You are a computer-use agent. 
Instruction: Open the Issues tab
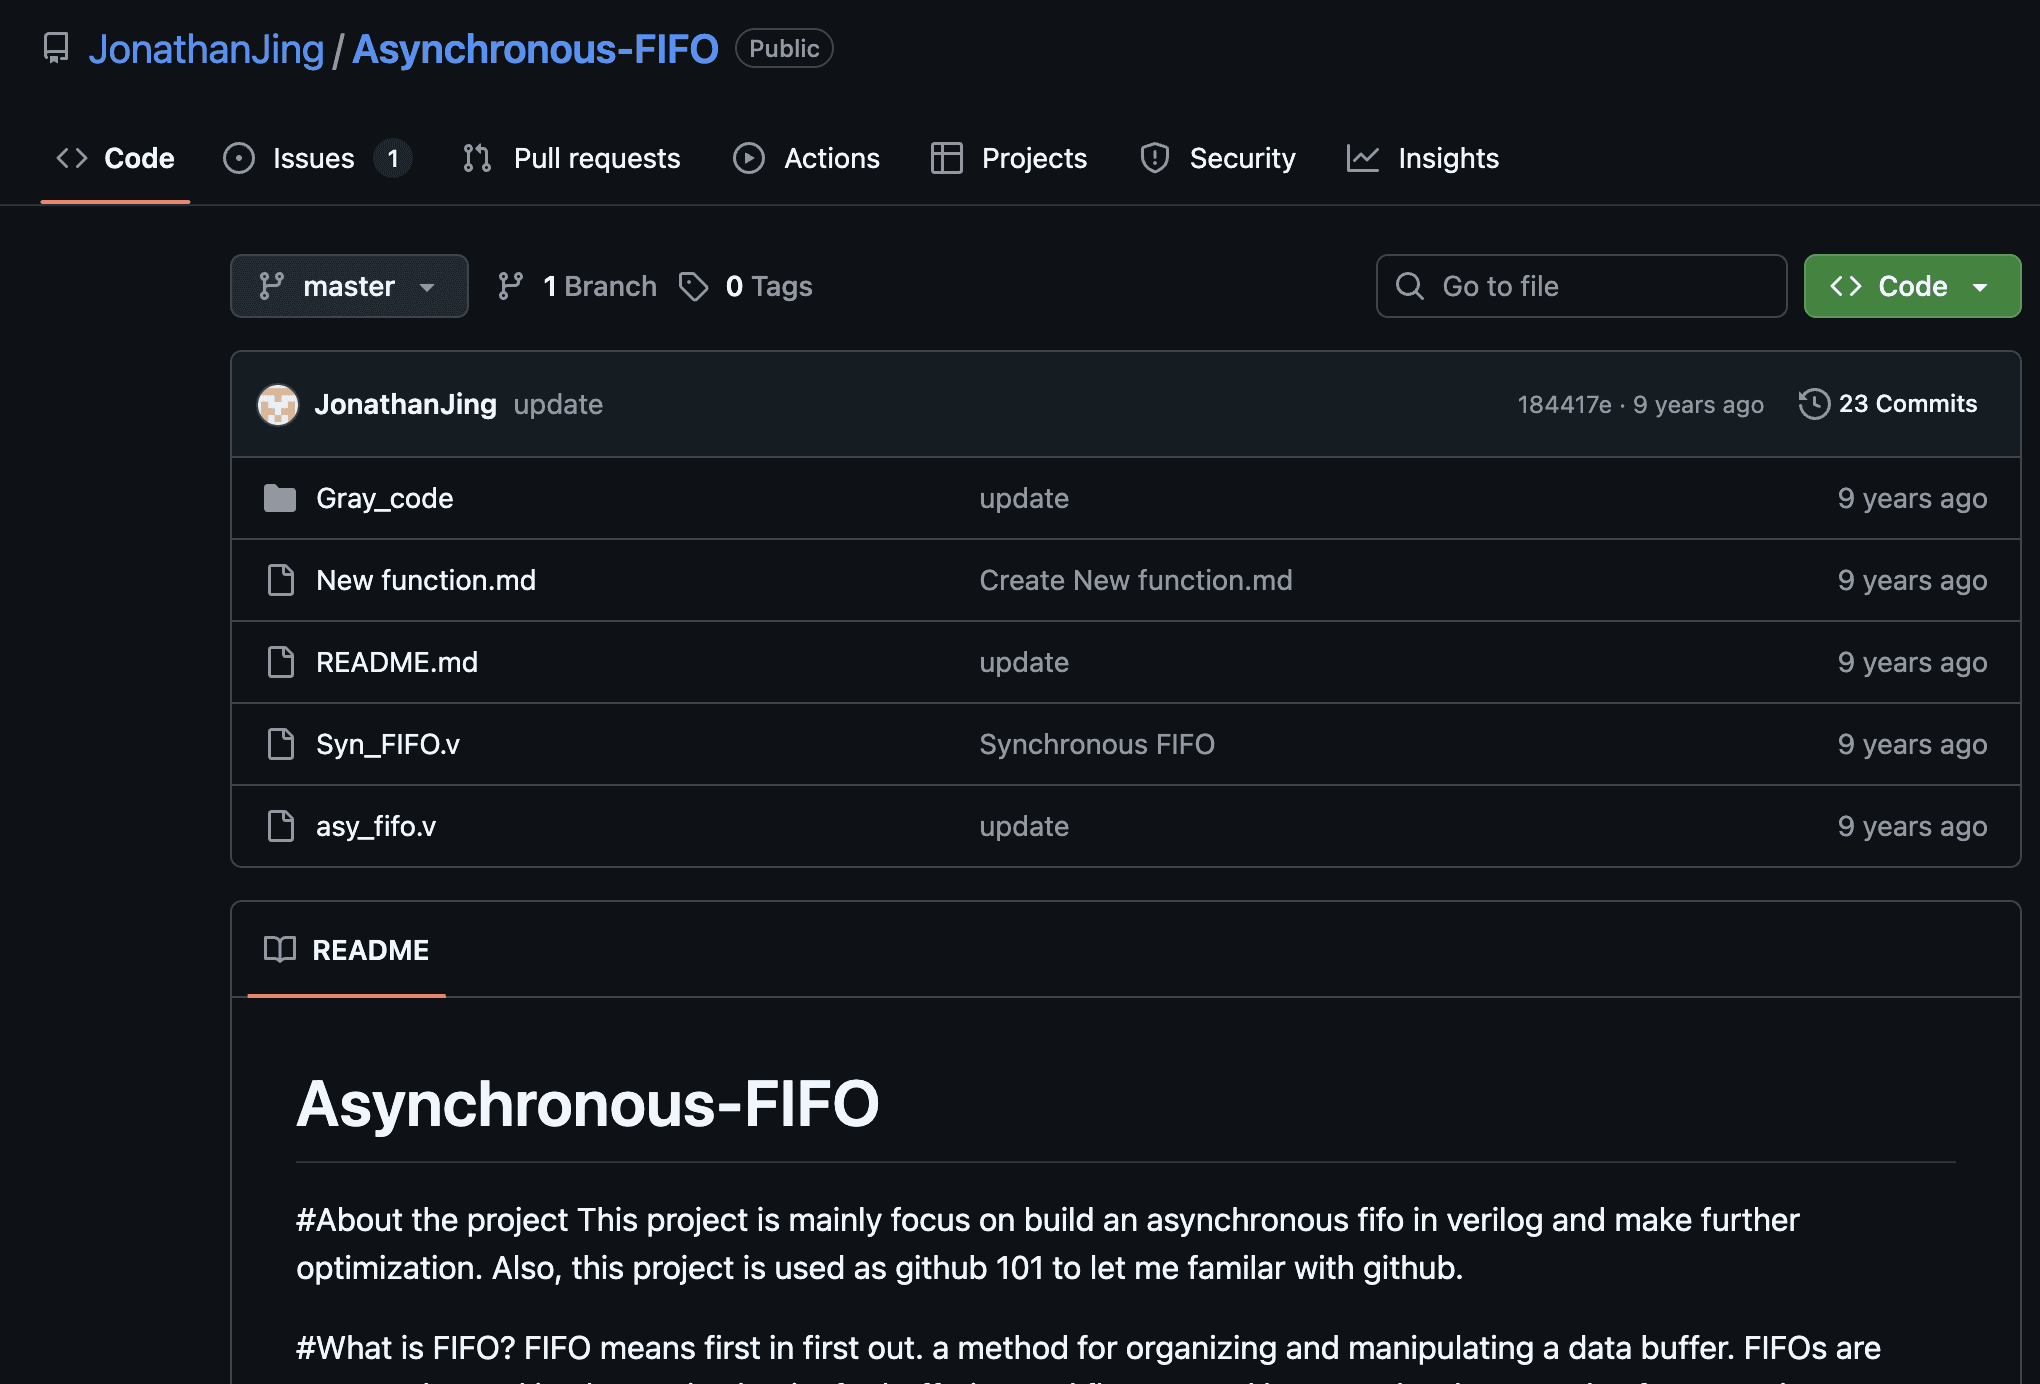pyautogui.click(x=314, y=158)
